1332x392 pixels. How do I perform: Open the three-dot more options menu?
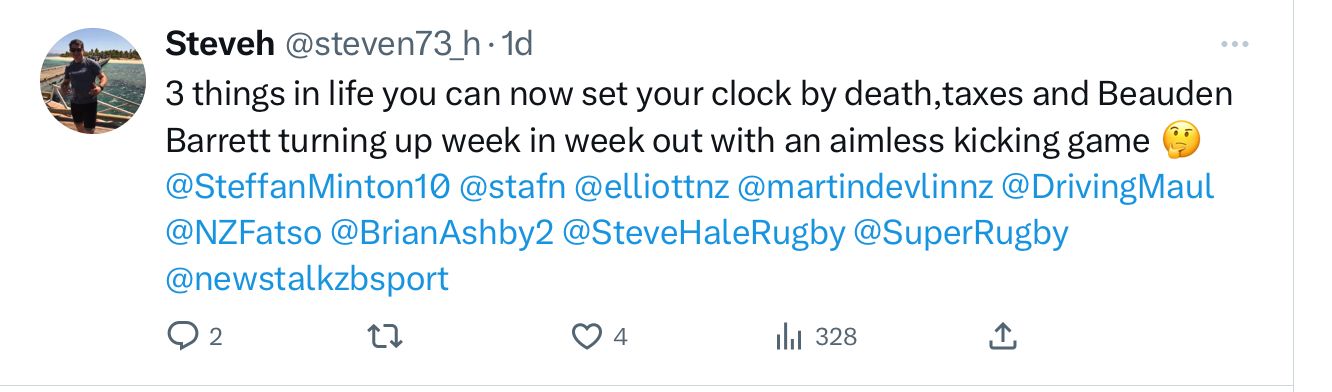[x=1236, y=44]
